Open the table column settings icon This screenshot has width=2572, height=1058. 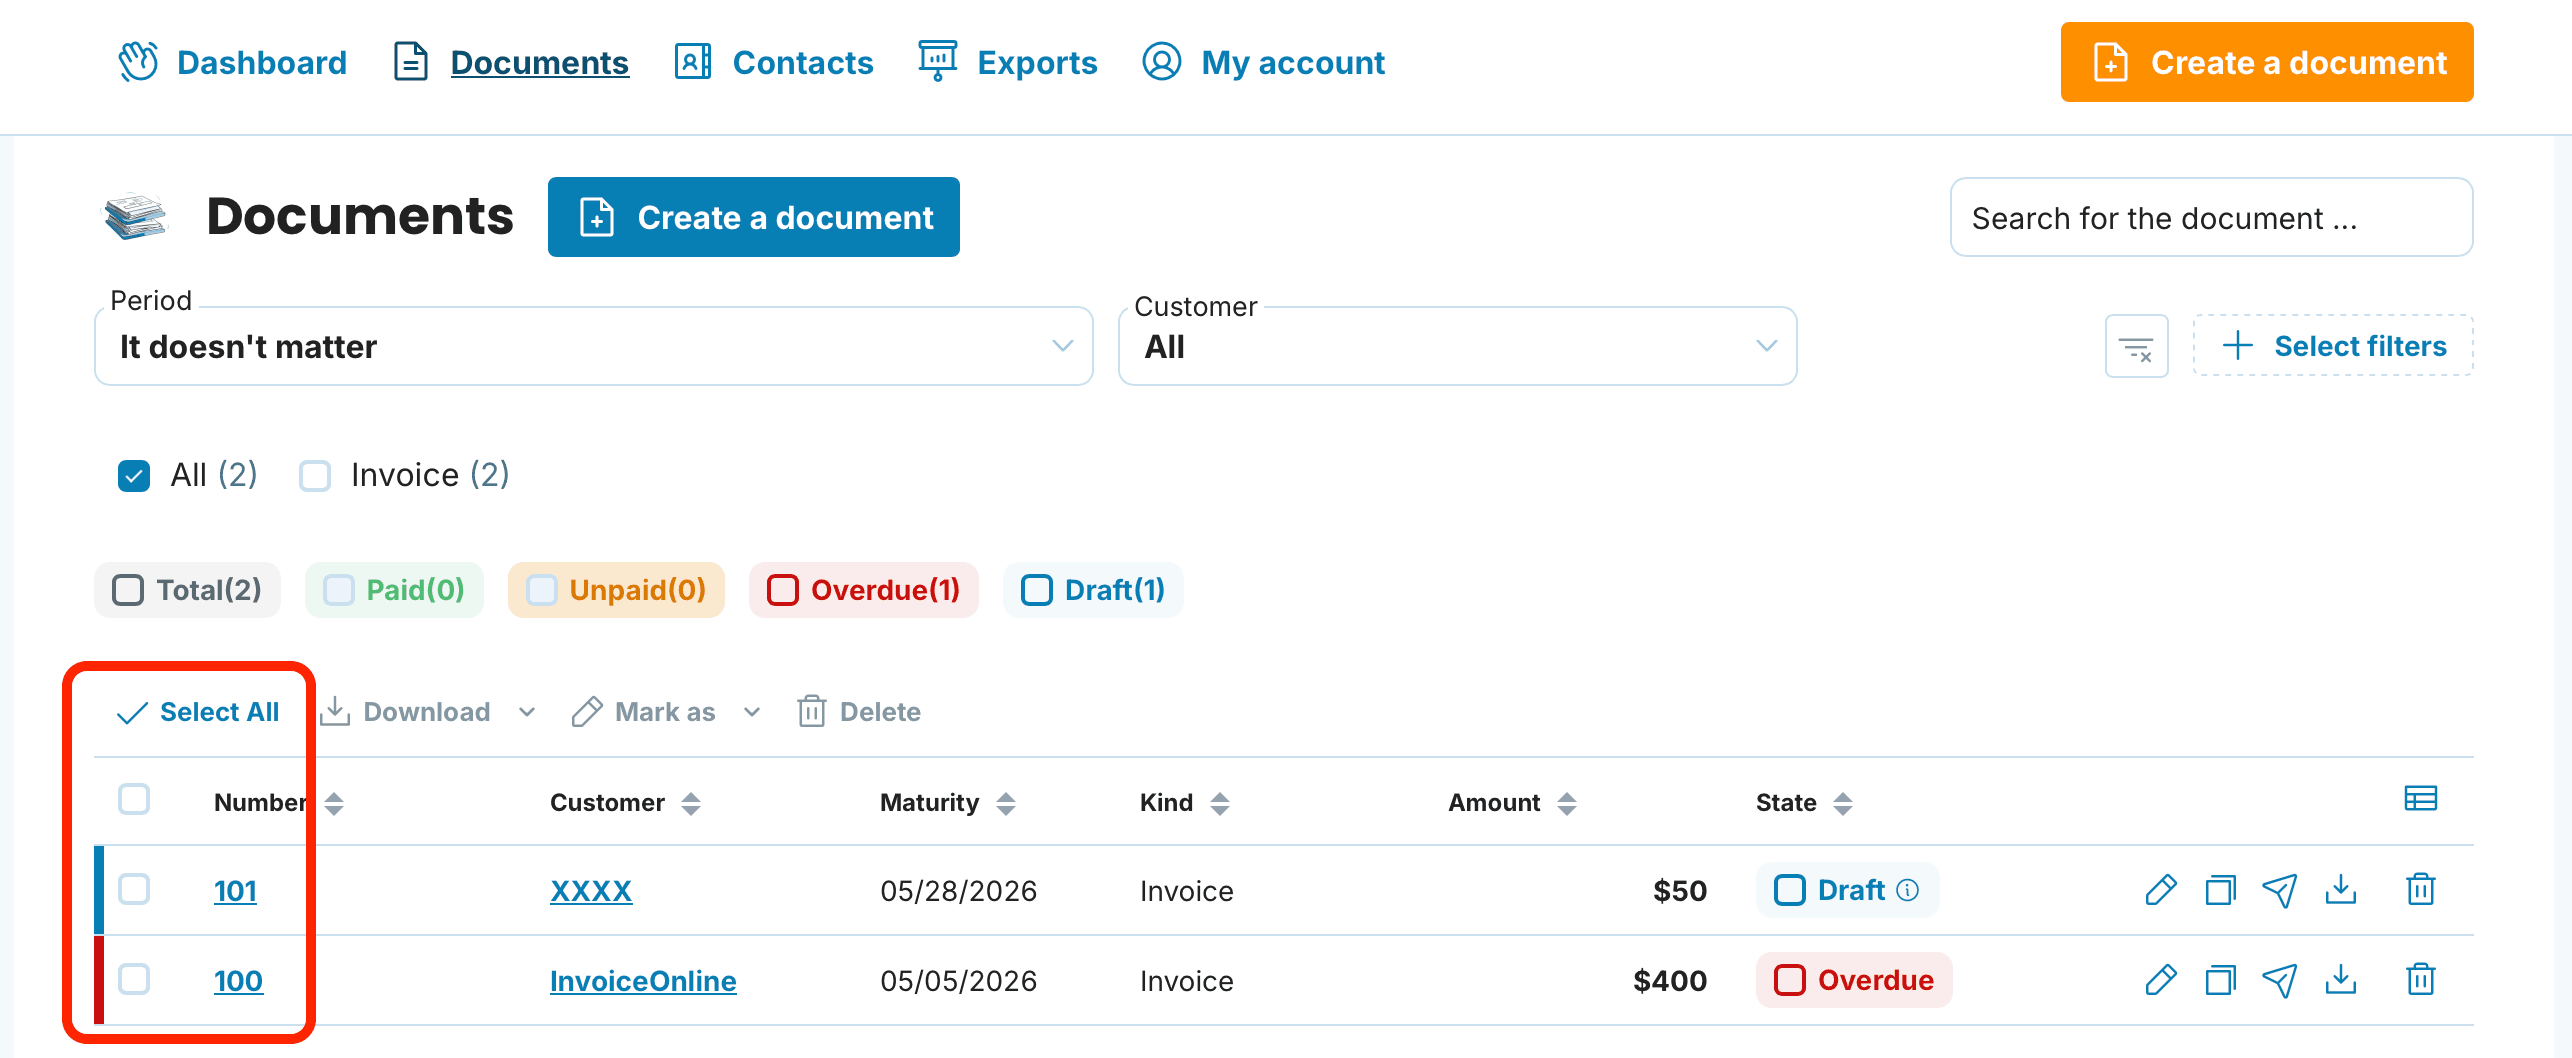tap(2420, 798)
